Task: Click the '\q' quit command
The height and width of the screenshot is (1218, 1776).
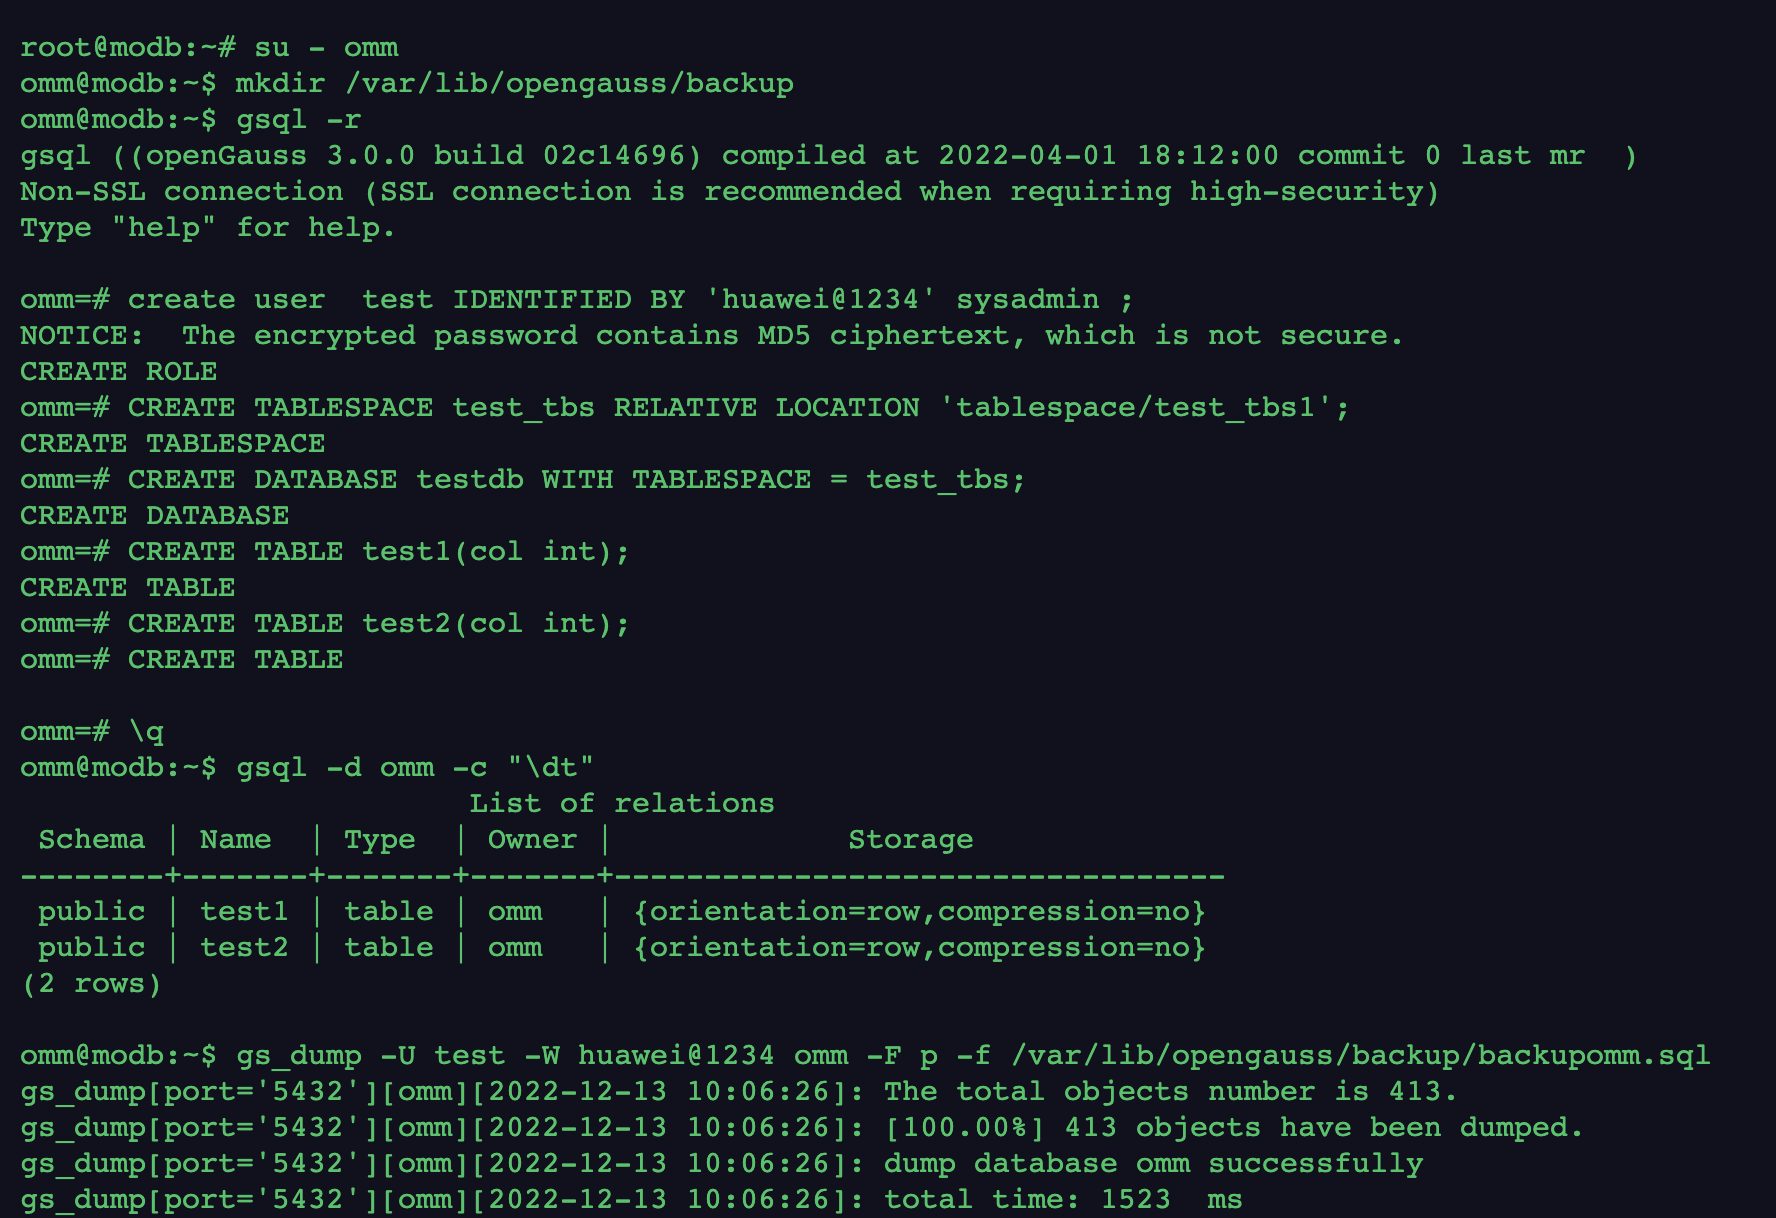Action: click(146, 731)
